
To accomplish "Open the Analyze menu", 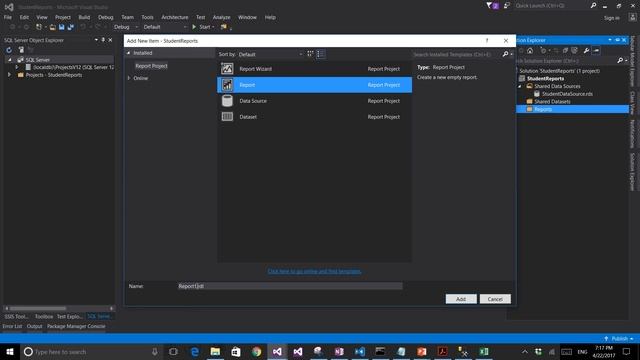I will coord(222,17).
